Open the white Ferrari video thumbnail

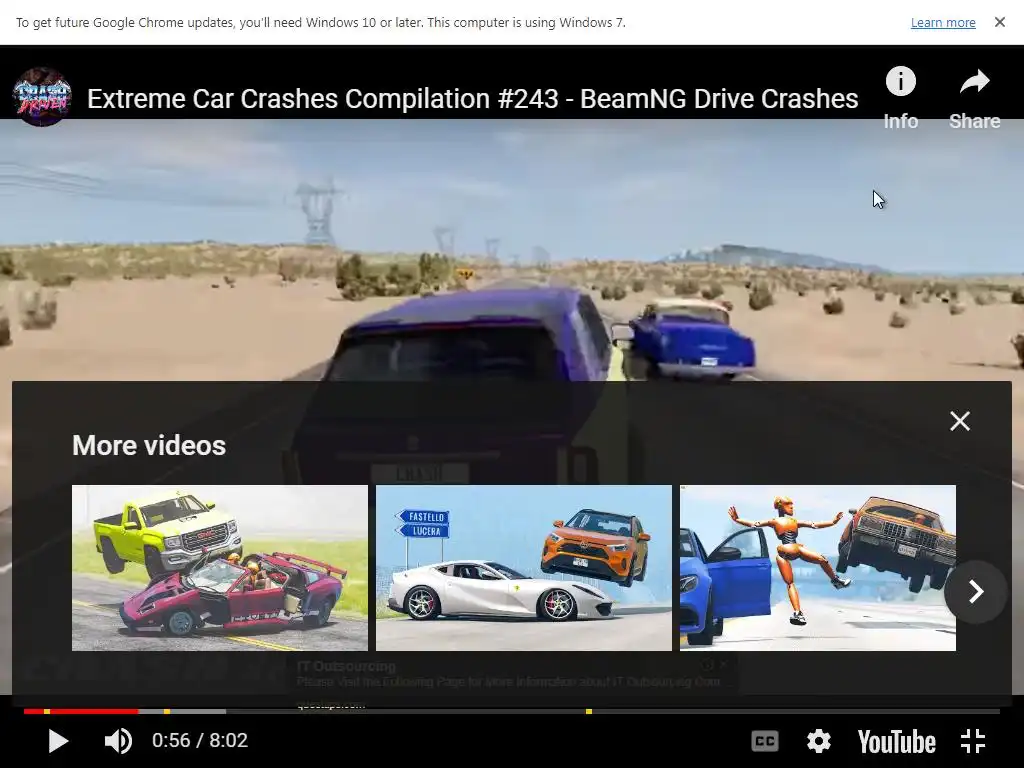pyautogui.click(x=524, y=568)
